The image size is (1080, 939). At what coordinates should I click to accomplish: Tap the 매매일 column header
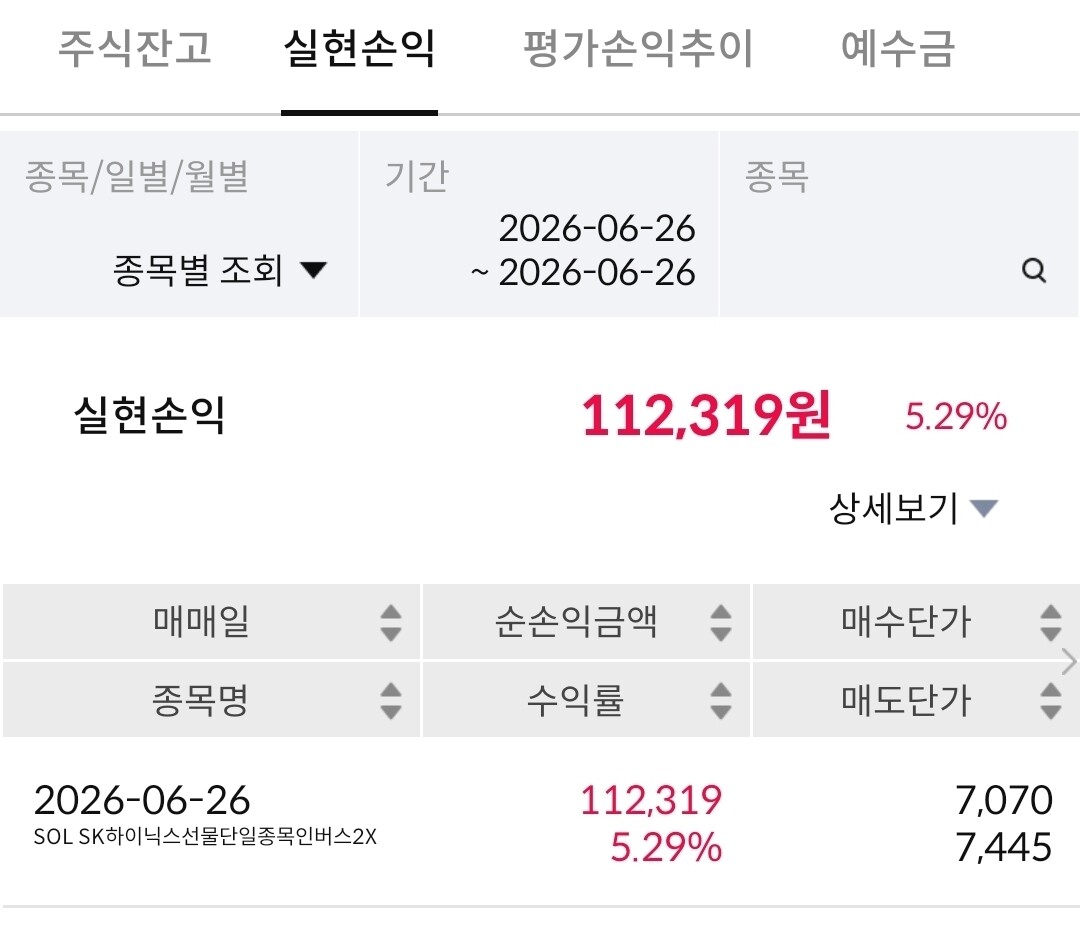click(211, 622)
